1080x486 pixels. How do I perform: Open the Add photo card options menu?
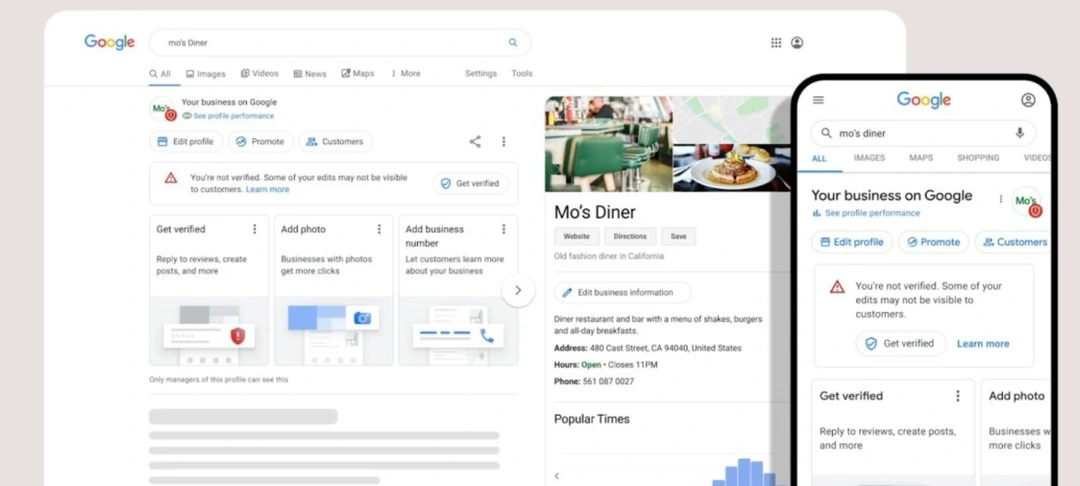pos(379,229)
